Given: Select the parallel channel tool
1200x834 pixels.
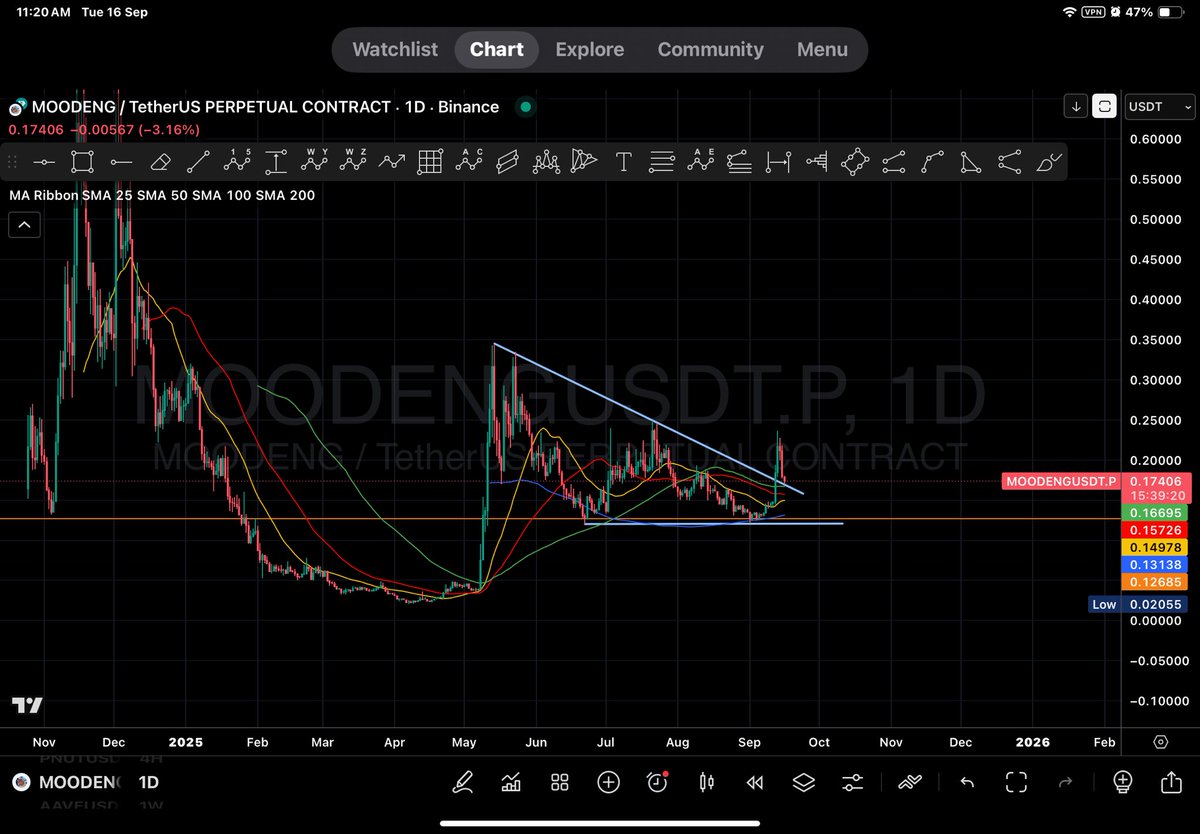Looking at the screenshot, I should click(507, 161).
